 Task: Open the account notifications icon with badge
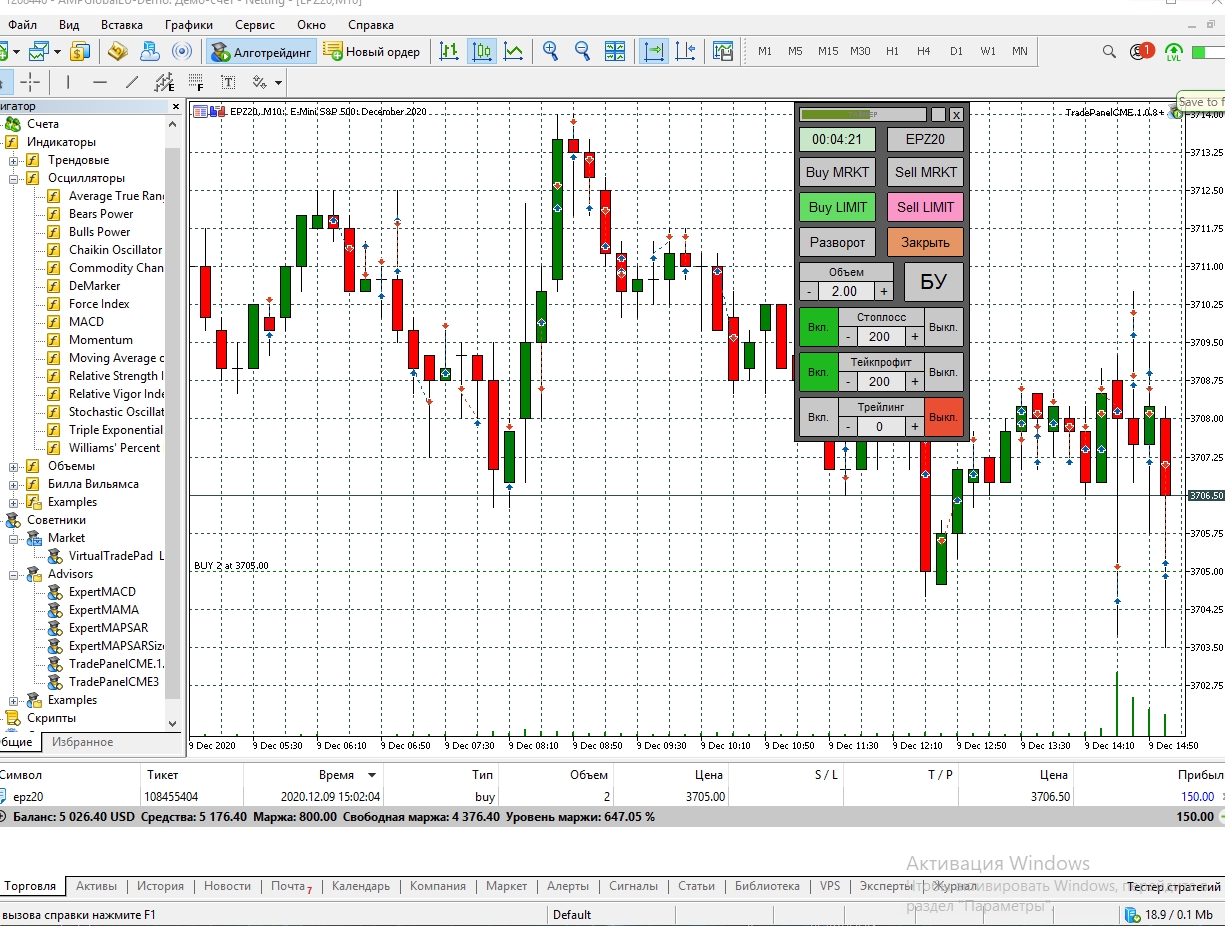coord(1141,51)
